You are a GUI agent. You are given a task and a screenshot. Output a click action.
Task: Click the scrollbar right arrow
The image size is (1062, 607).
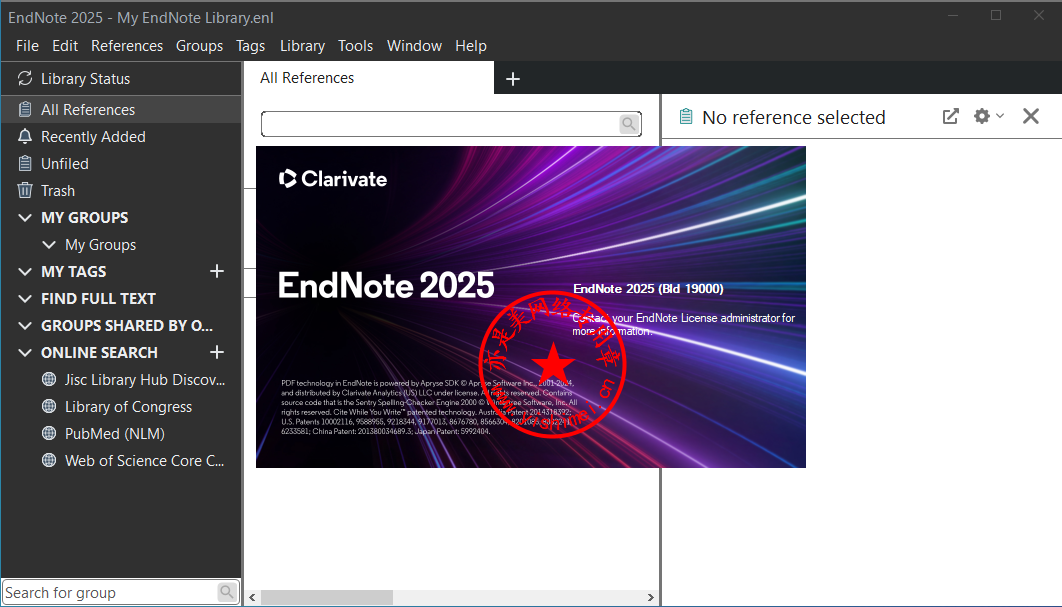(x=651, y=597)
